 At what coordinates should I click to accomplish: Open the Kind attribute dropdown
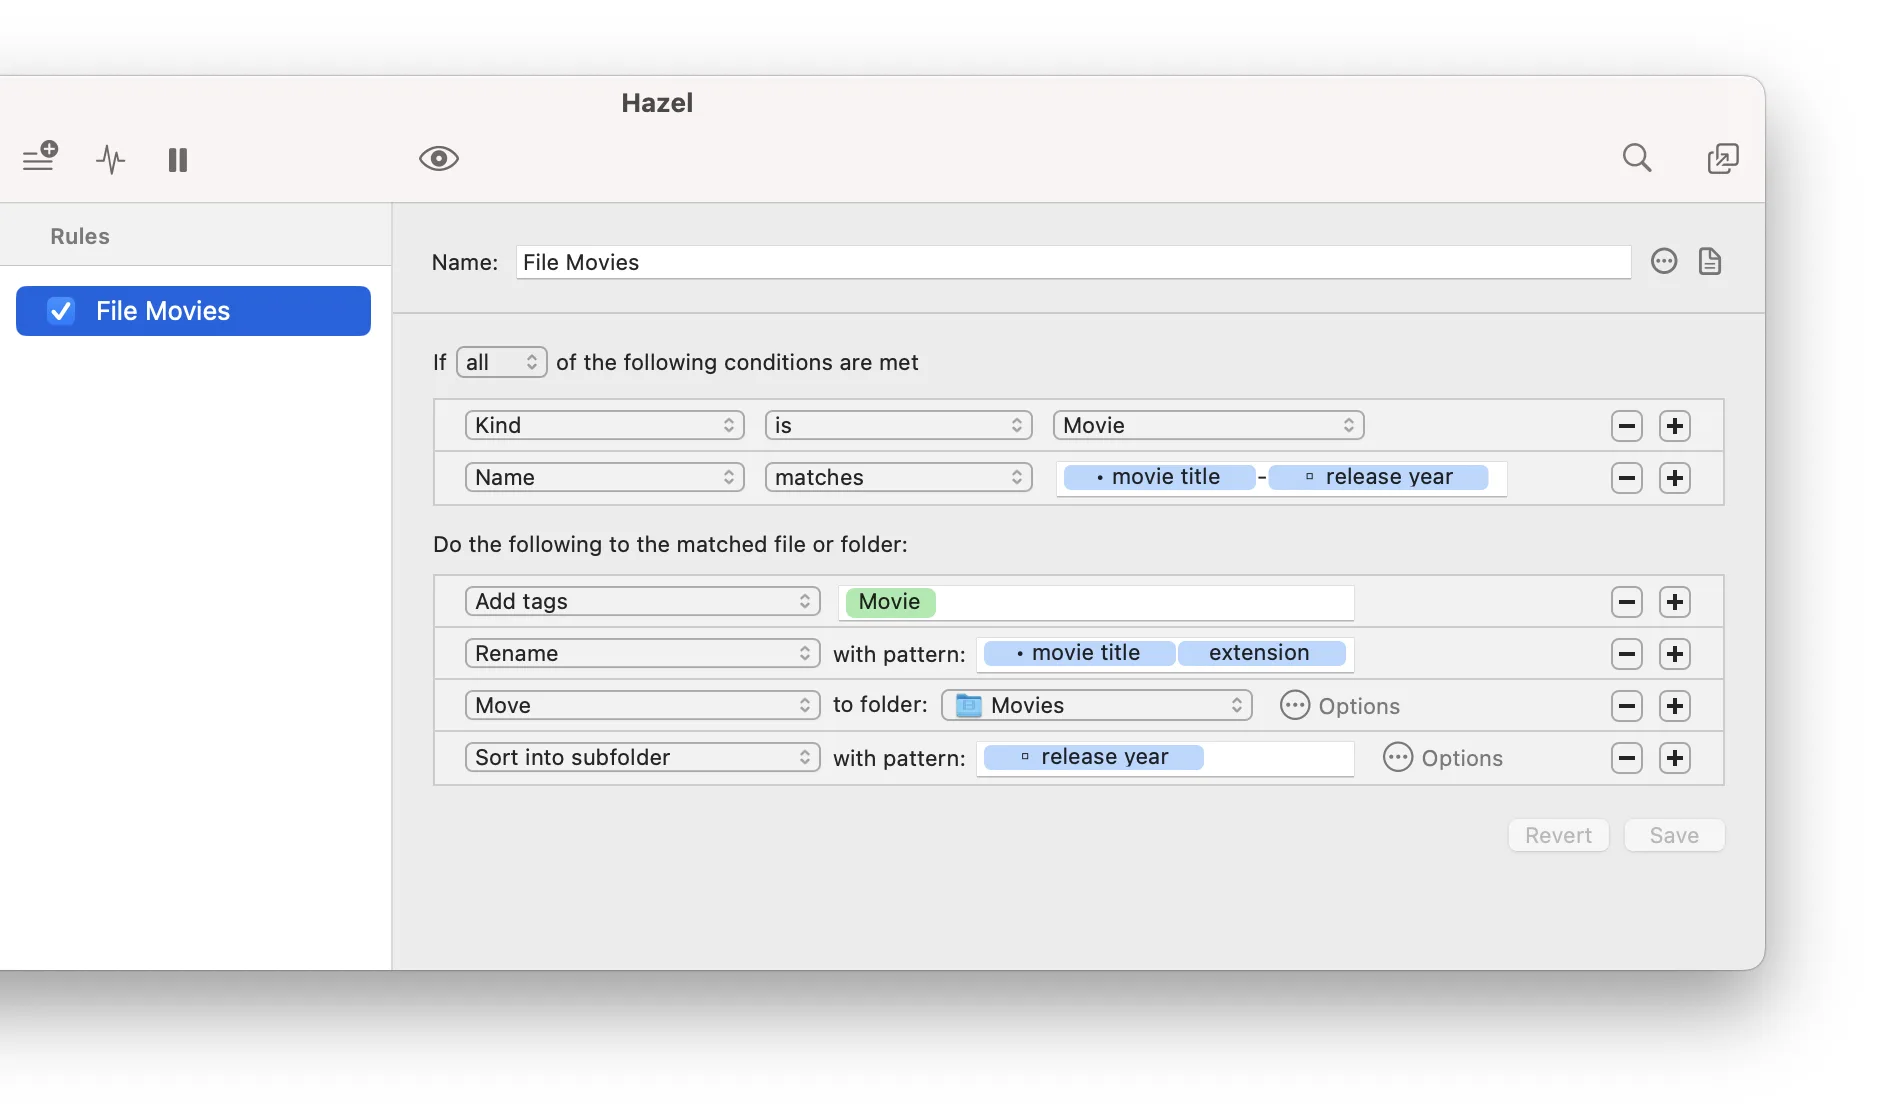(x=604, y=425)
